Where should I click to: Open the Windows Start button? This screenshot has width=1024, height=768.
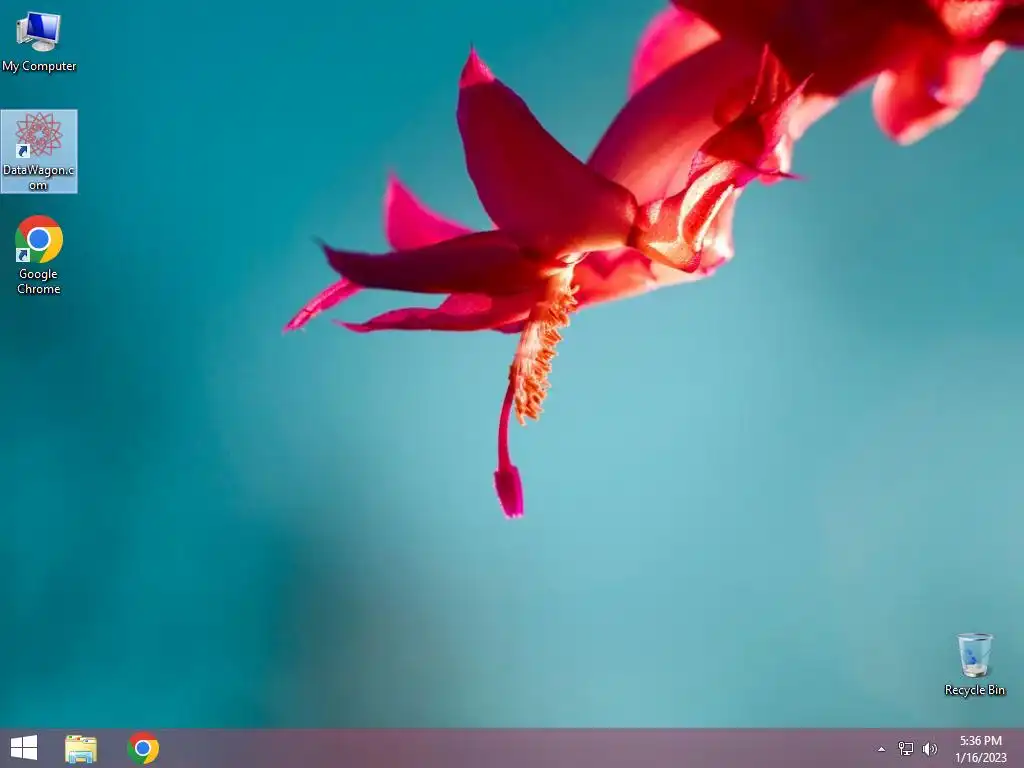tap(24, 748)
